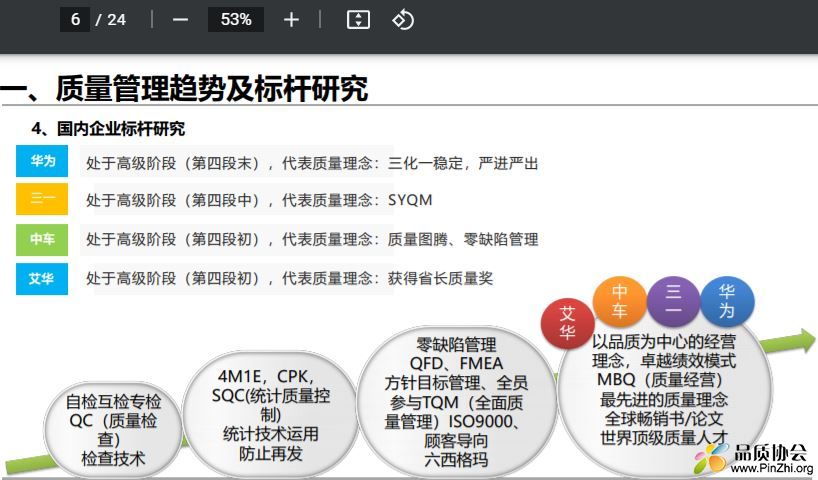Click the text line ending 质量图腾、零缺陷管理
The height and width of the screenshot is (480, 818).
[x=312, y=239]
